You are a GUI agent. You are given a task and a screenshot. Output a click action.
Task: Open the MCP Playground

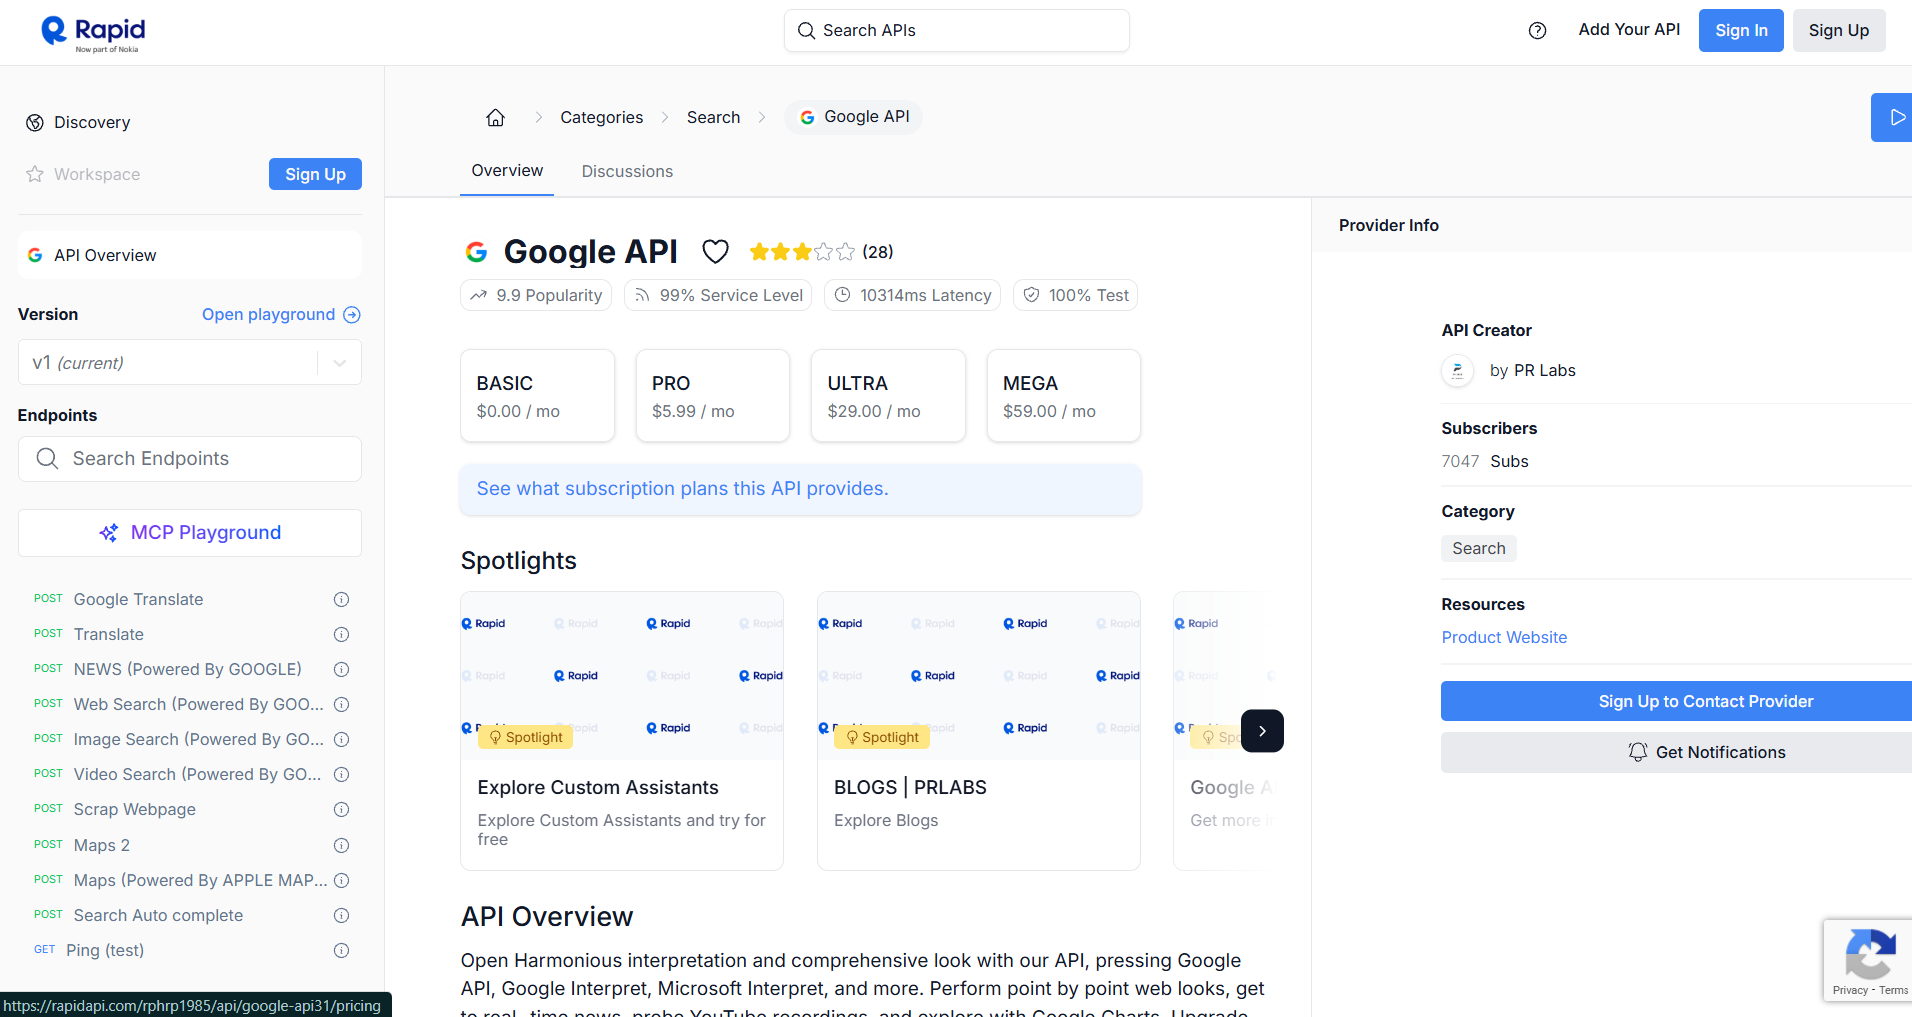[x=189, y=532]
